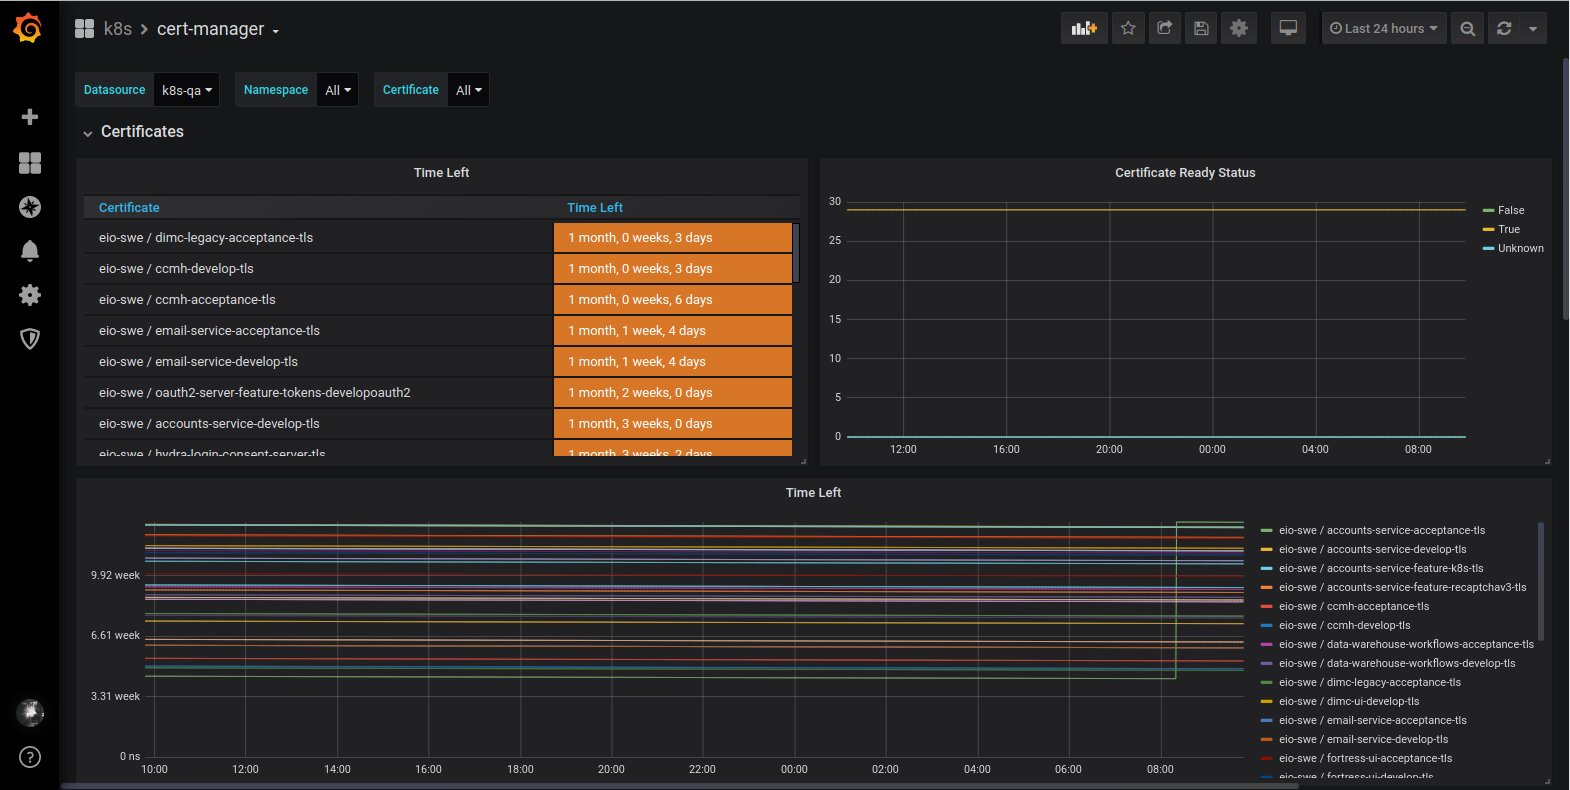
Task: Open the Last 24 hours time picker
Action: click(x=1384, y=29)
